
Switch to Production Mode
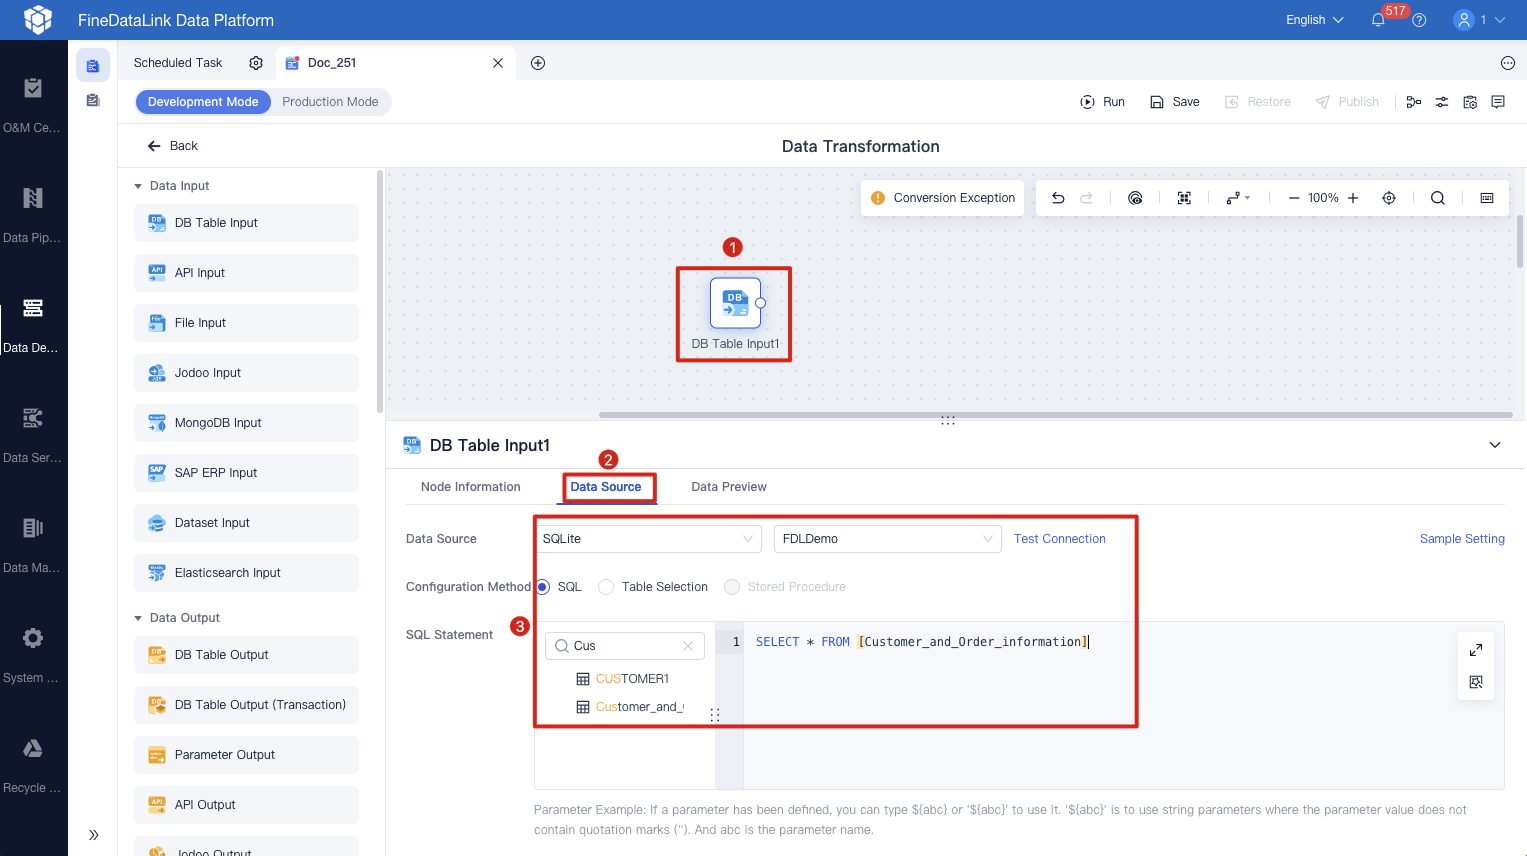click(x=330, y=102)
